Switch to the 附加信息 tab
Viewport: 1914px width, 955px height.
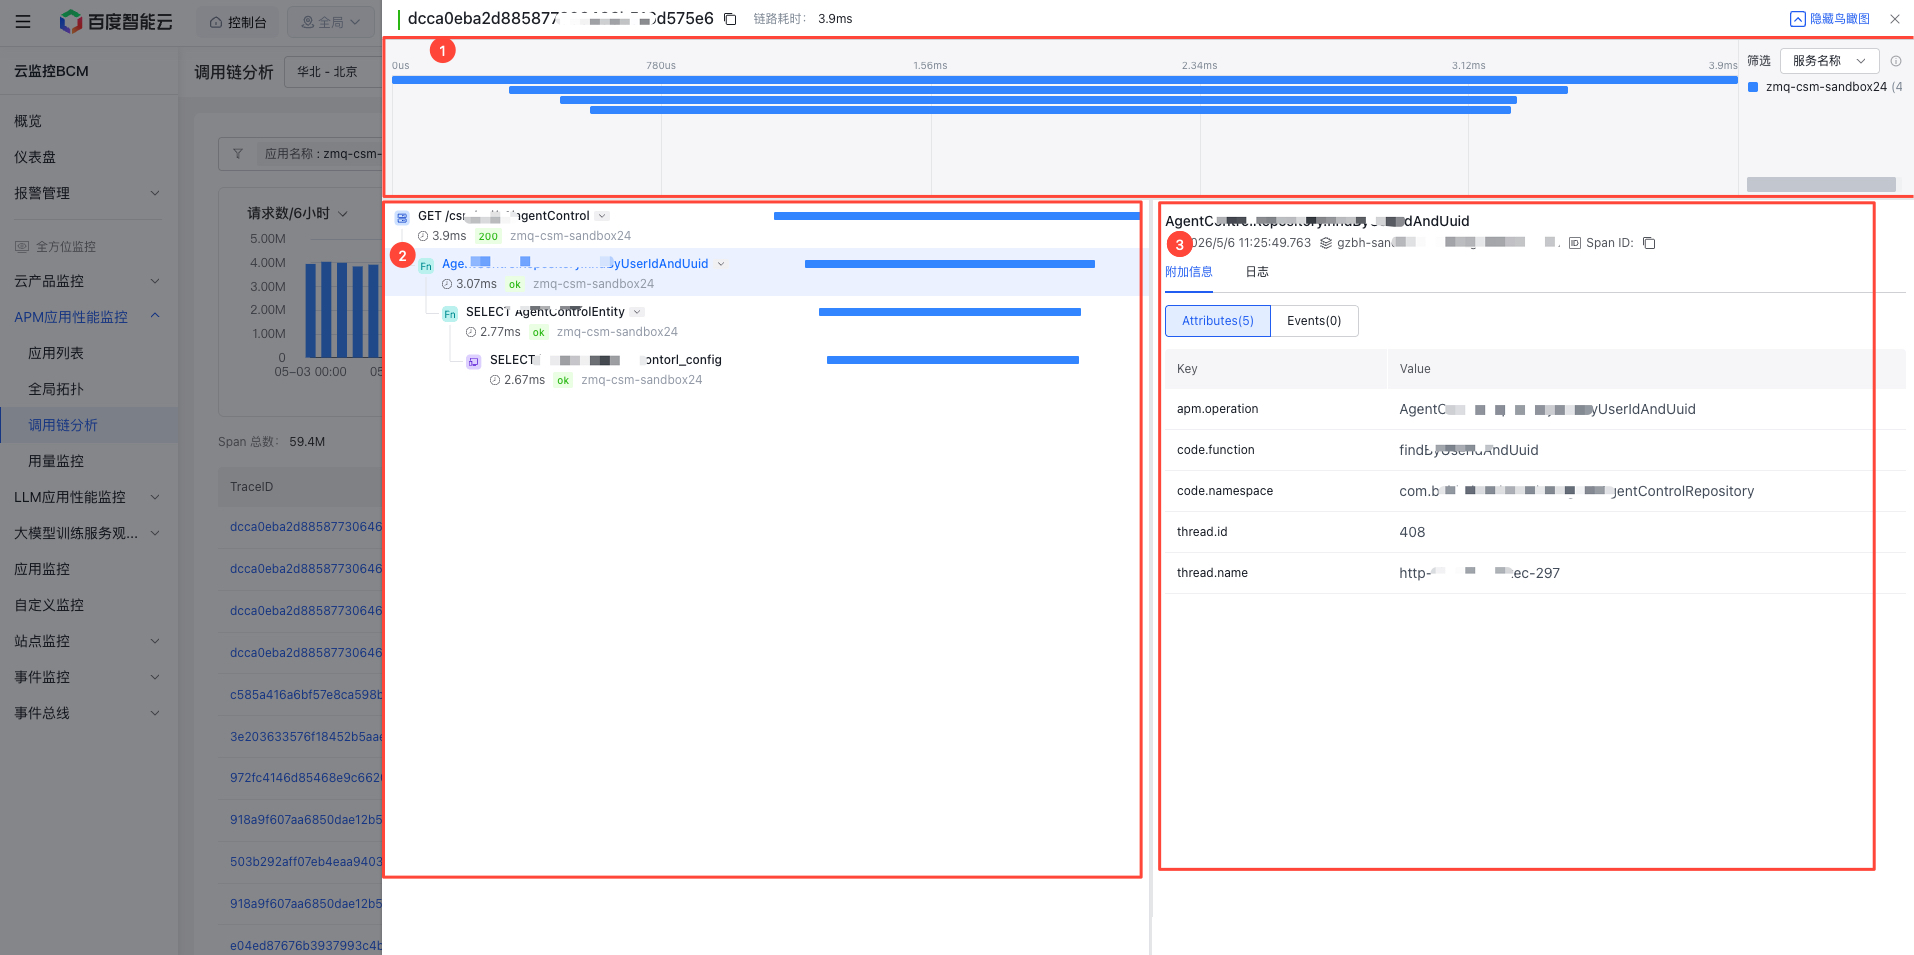click(1189, 272)
